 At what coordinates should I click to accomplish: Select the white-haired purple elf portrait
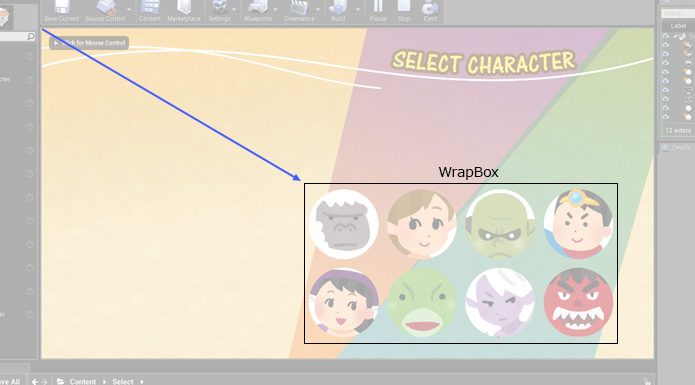click(500, 302)
